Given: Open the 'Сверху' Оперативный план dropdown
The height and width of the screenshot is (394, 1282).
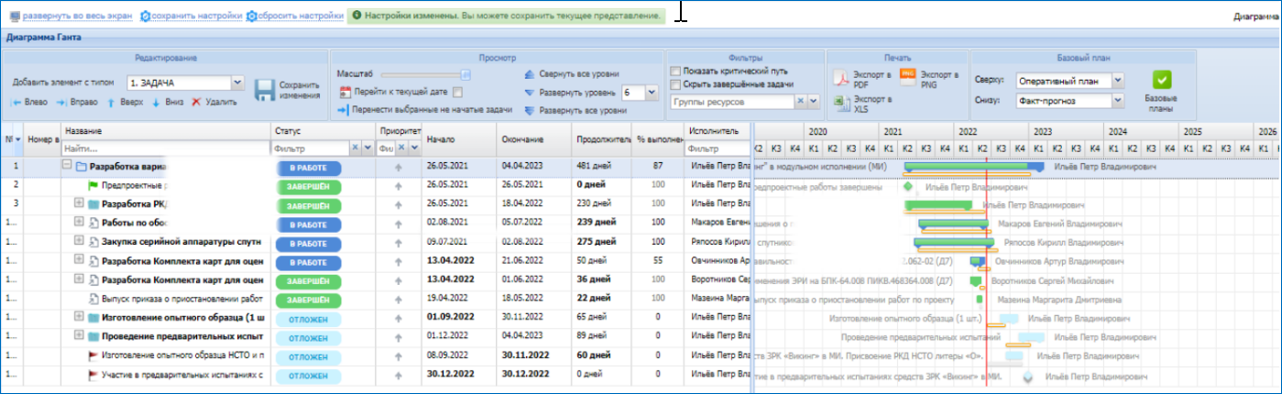Looking at the screenshot, I should 1117,80.
